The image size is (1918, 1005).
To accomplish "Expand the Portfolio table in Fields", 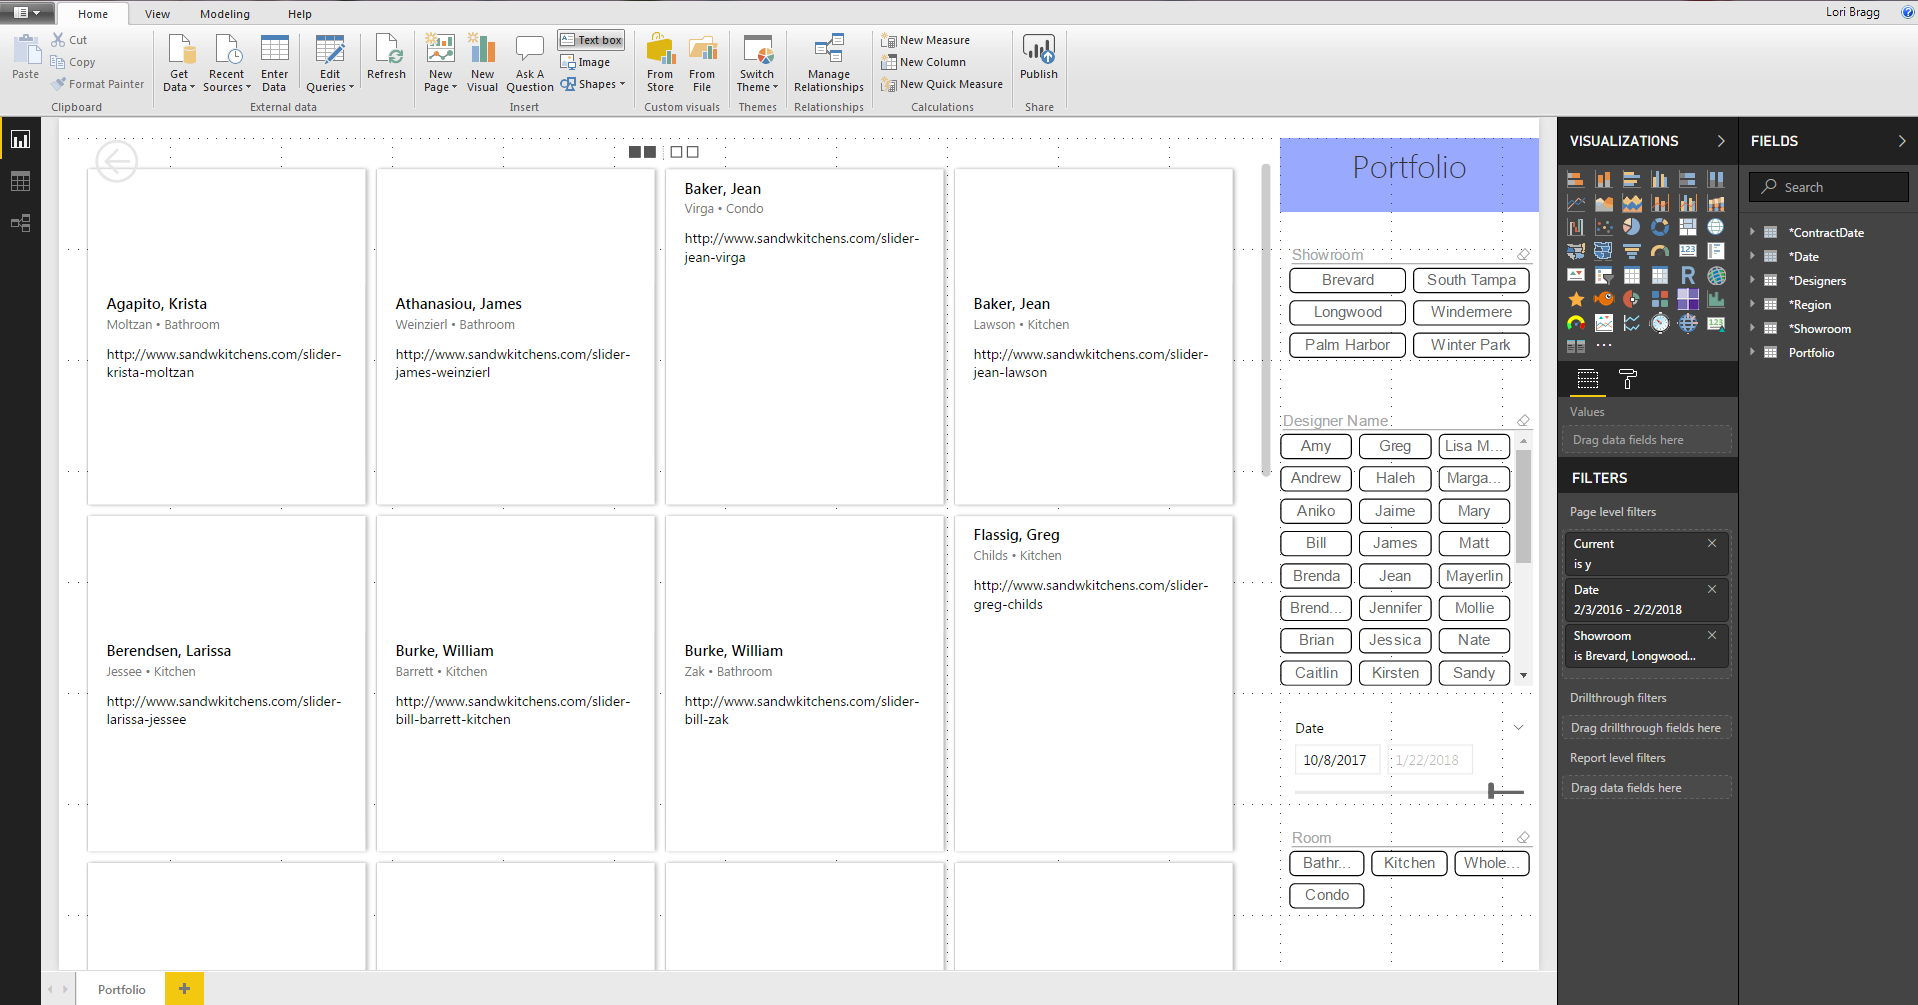I will (x=1753, y=352).
